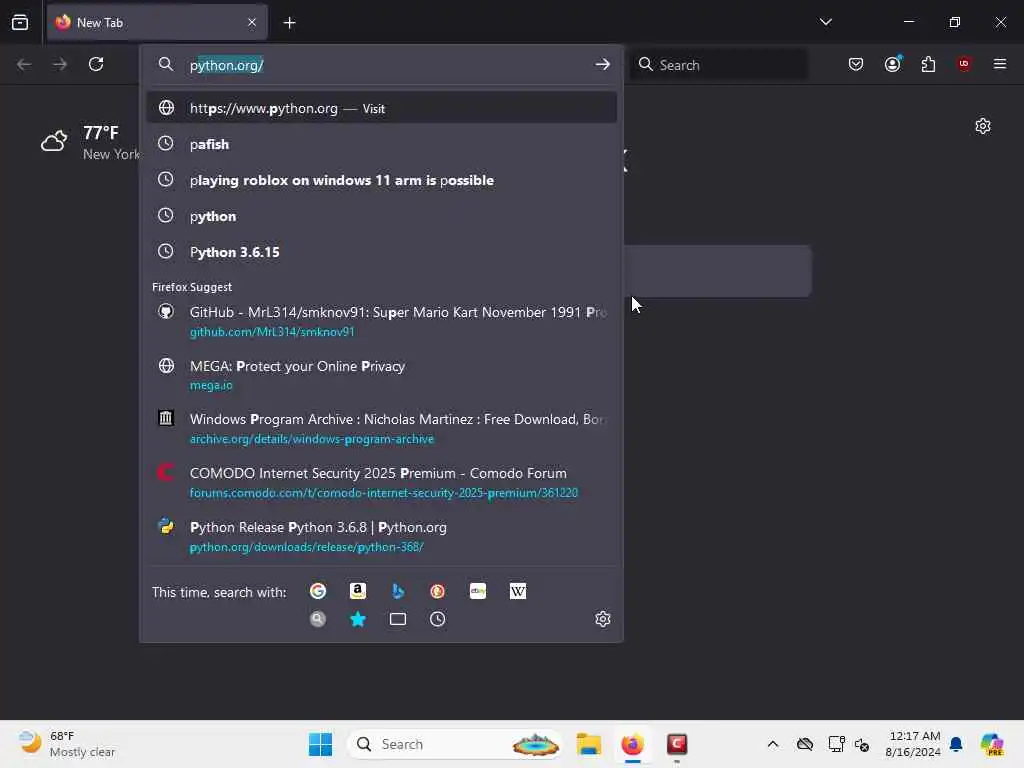The width and height of the screenshot is (1024, 768).
Task: Reload the current page
Action: tap(96, 64)
